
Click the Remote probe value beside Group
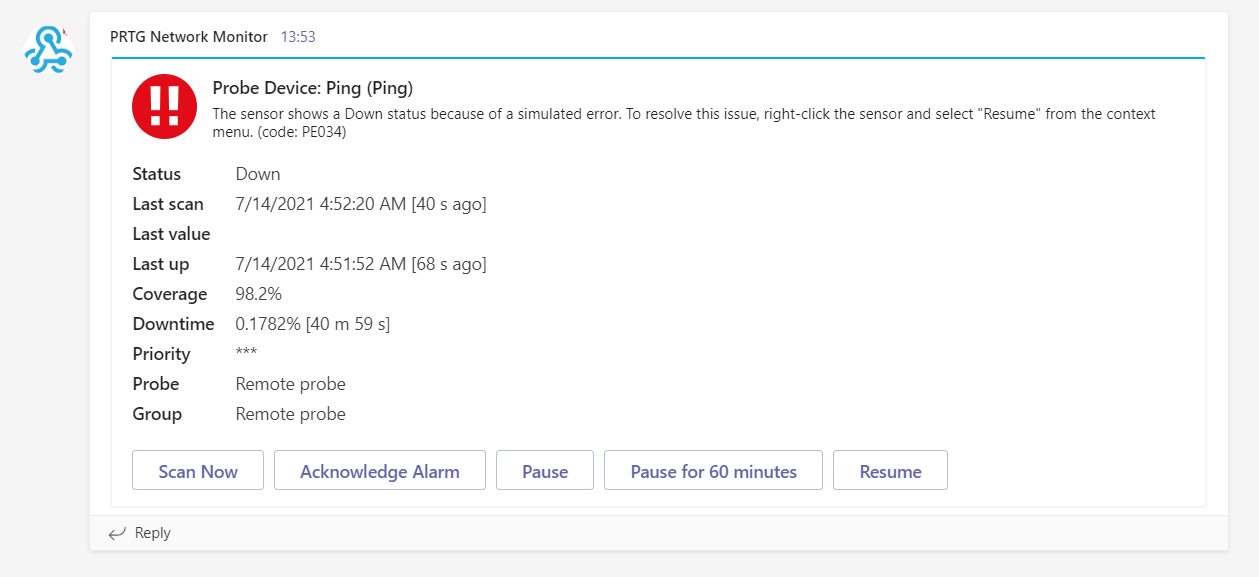click(x=291, y=414)
